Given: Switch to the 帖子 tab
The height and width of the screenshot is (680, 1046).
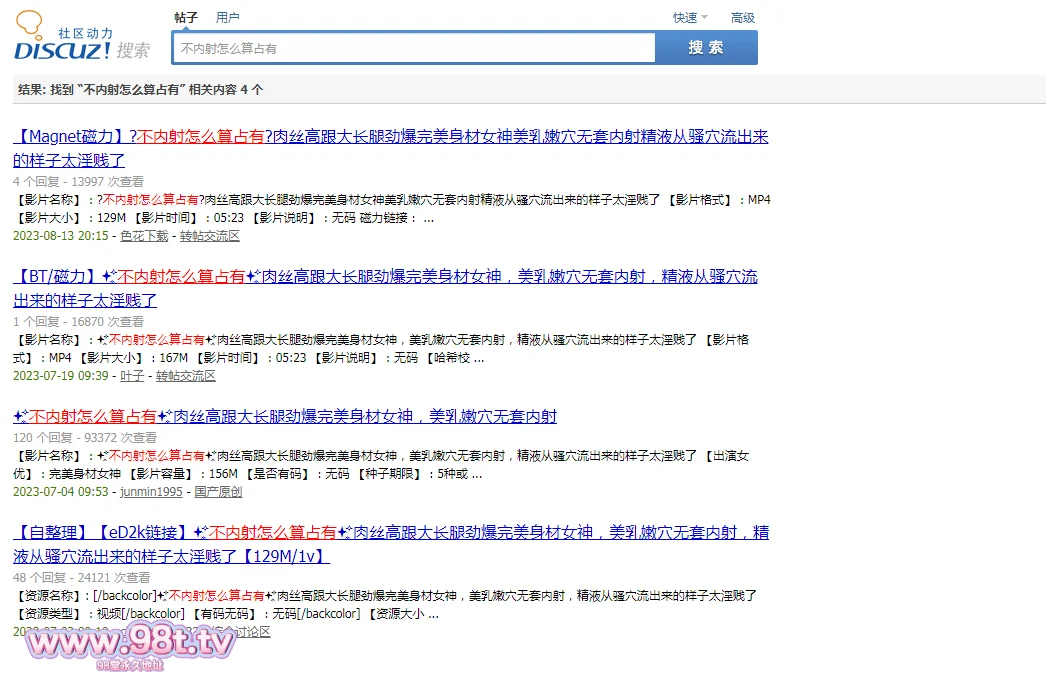Looking at the screenshot, I should 186,17.
